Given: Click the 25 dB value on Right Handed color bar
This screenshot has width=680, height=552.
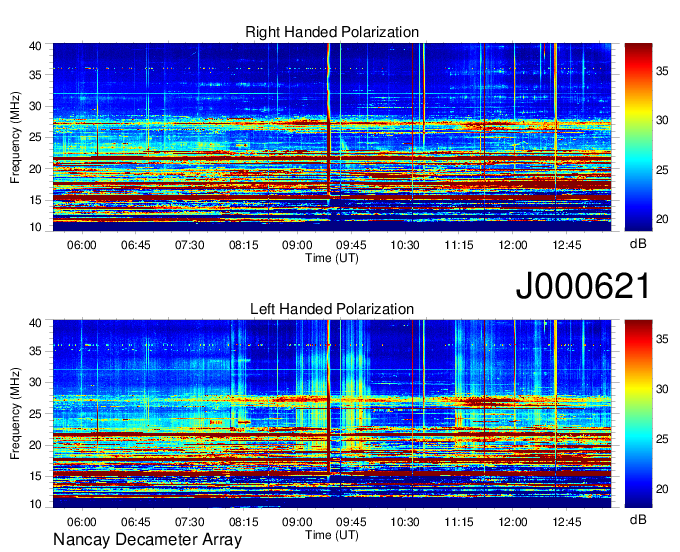Looking at the screenshot, I should [x=662, y=170].
